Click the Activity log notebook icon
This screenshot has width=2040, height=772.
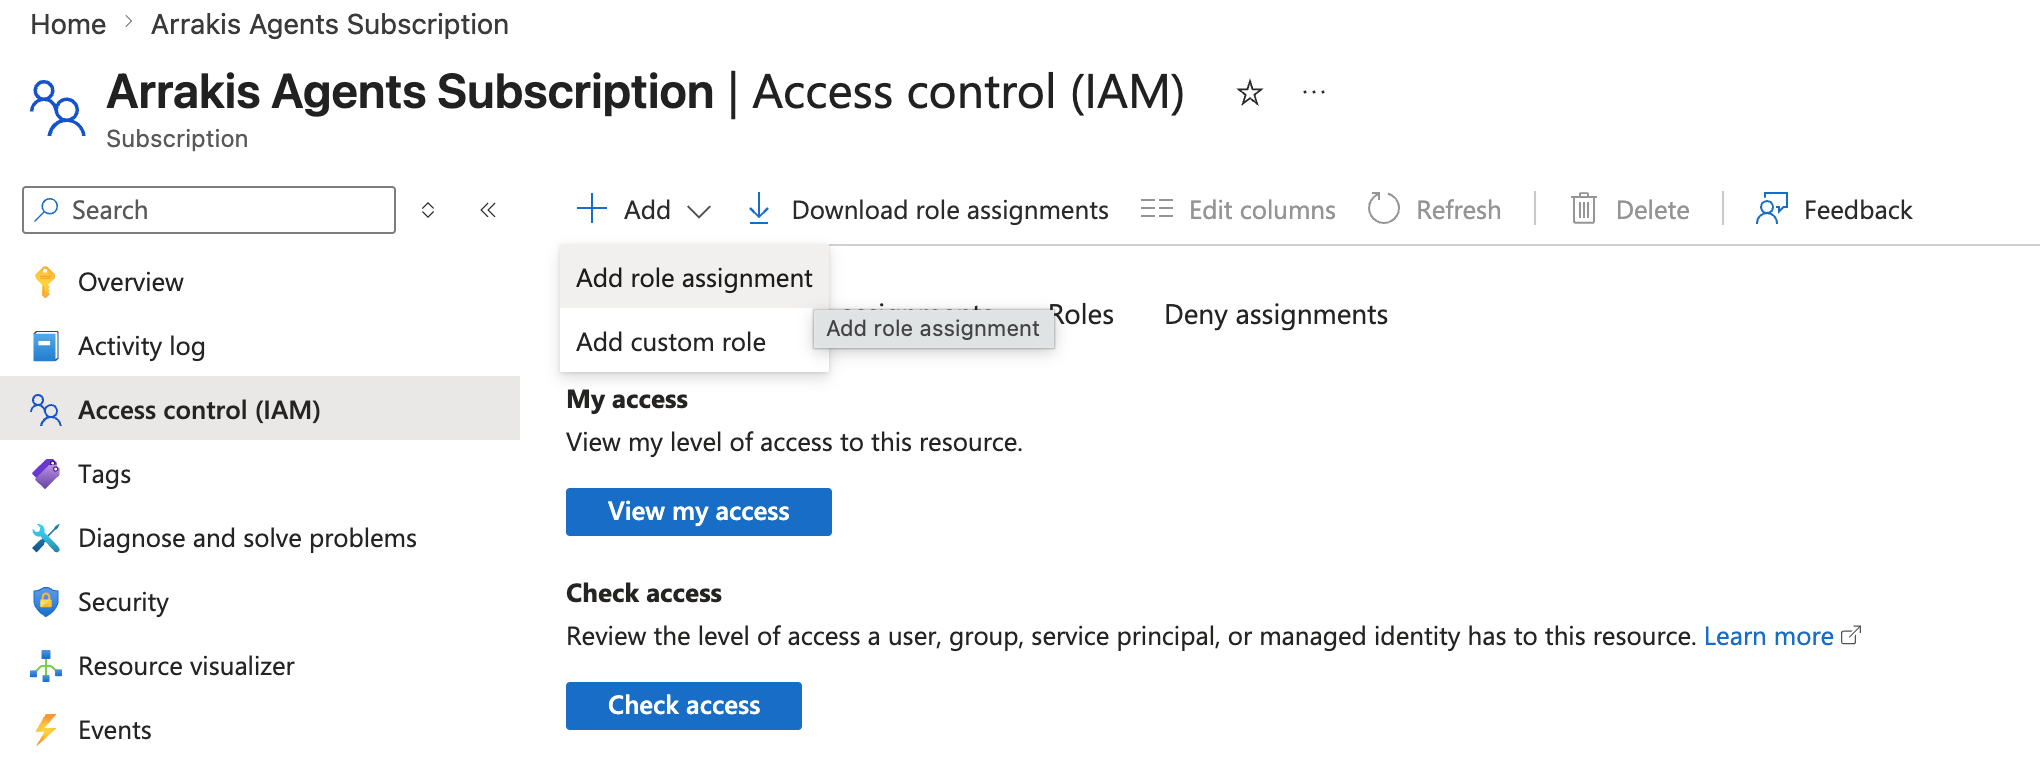(x=46, y=346)
